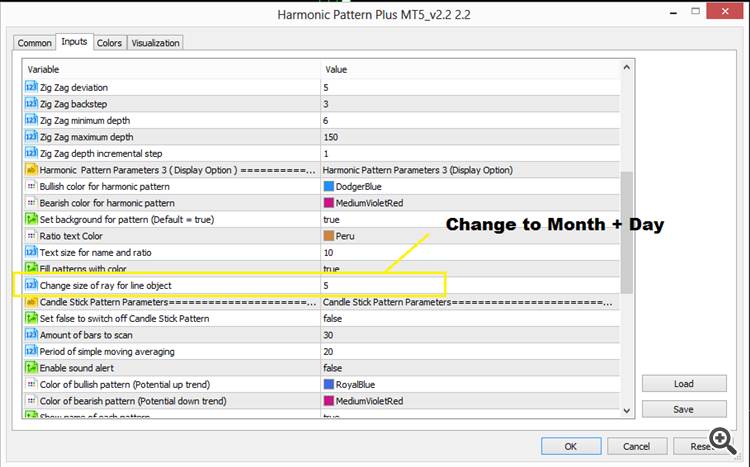Click the icon beside Zig Zag depth incremental step
The image size is (750, 467).
click(x=31, y=153)
